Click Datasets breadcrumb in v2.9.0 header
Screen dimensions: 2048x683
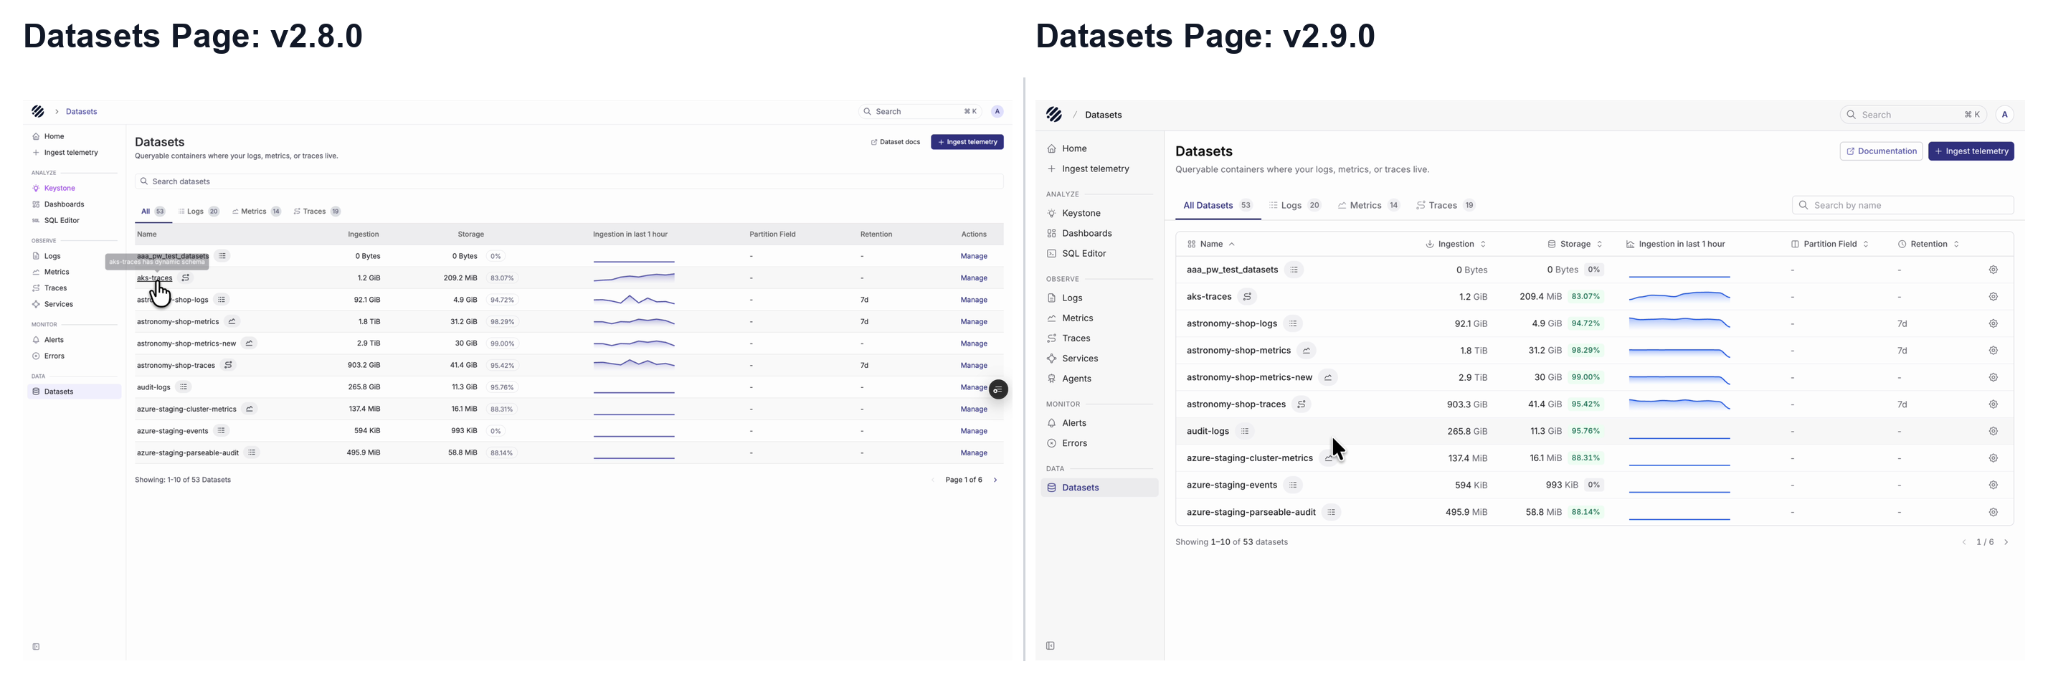[1103, 115]
